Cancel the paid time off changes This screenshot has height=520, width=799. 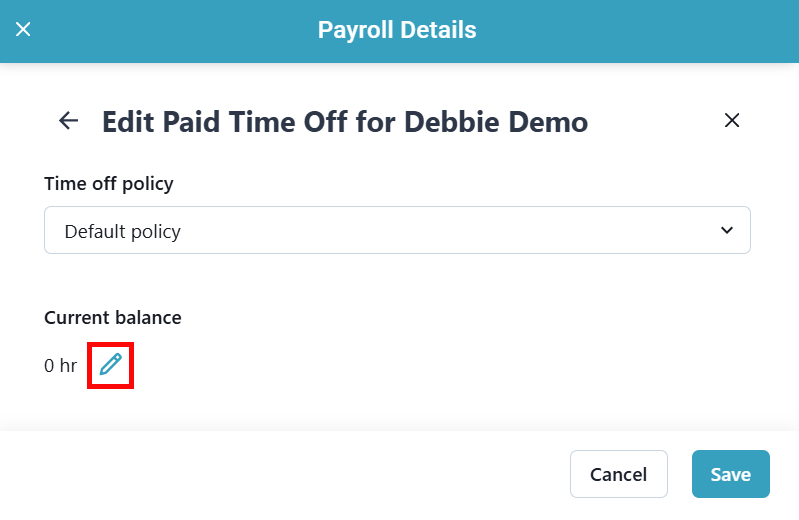[618, 474]
